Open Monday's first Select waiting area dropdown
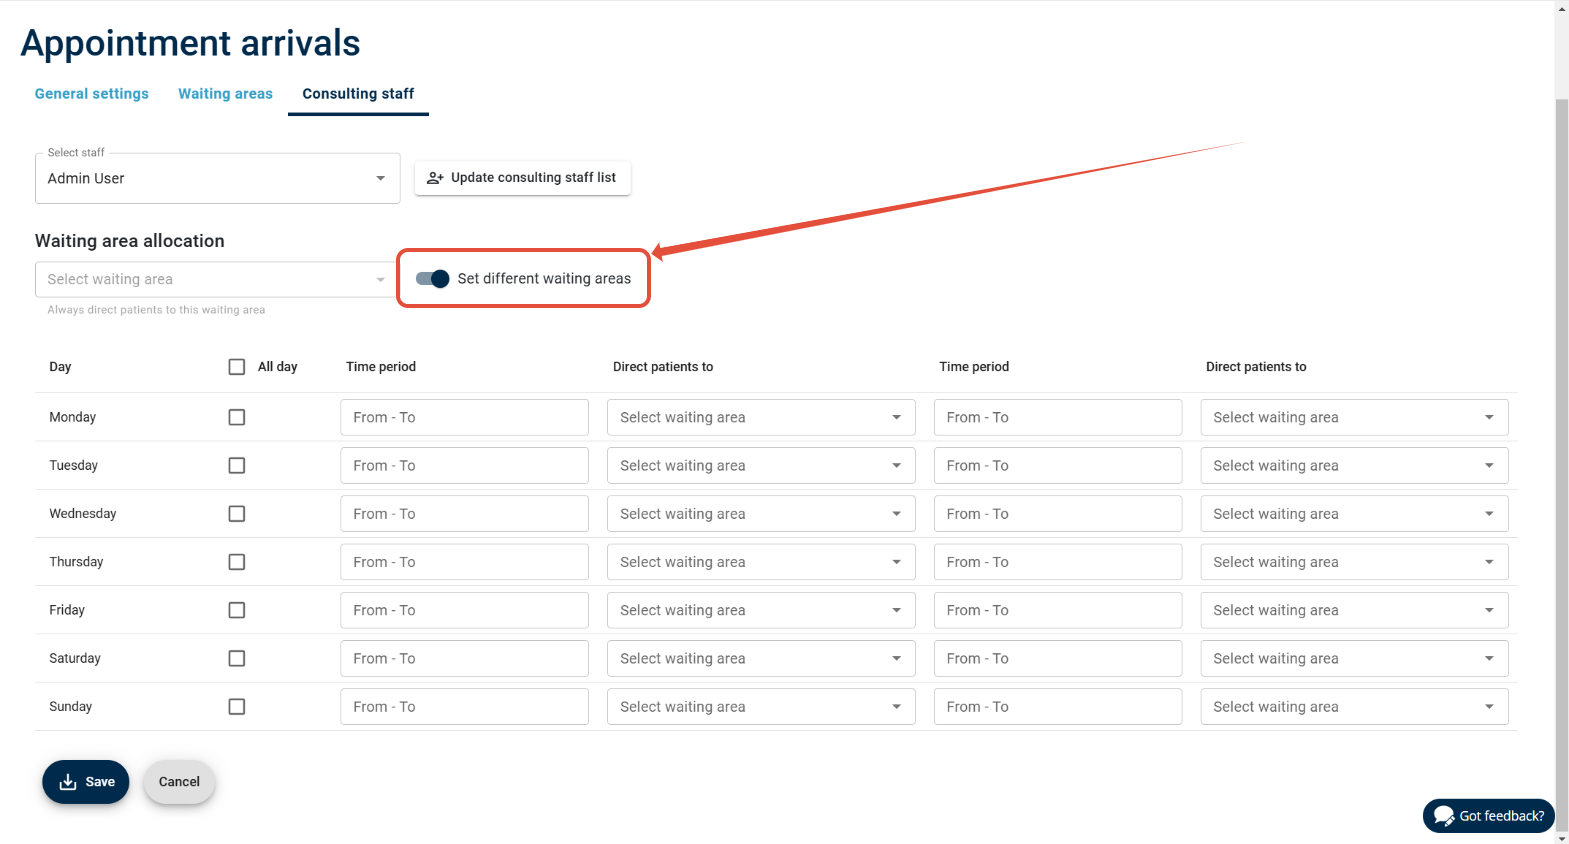This screenshot has height=844, width=1569. pyautogui.click(x=761, y=417)
